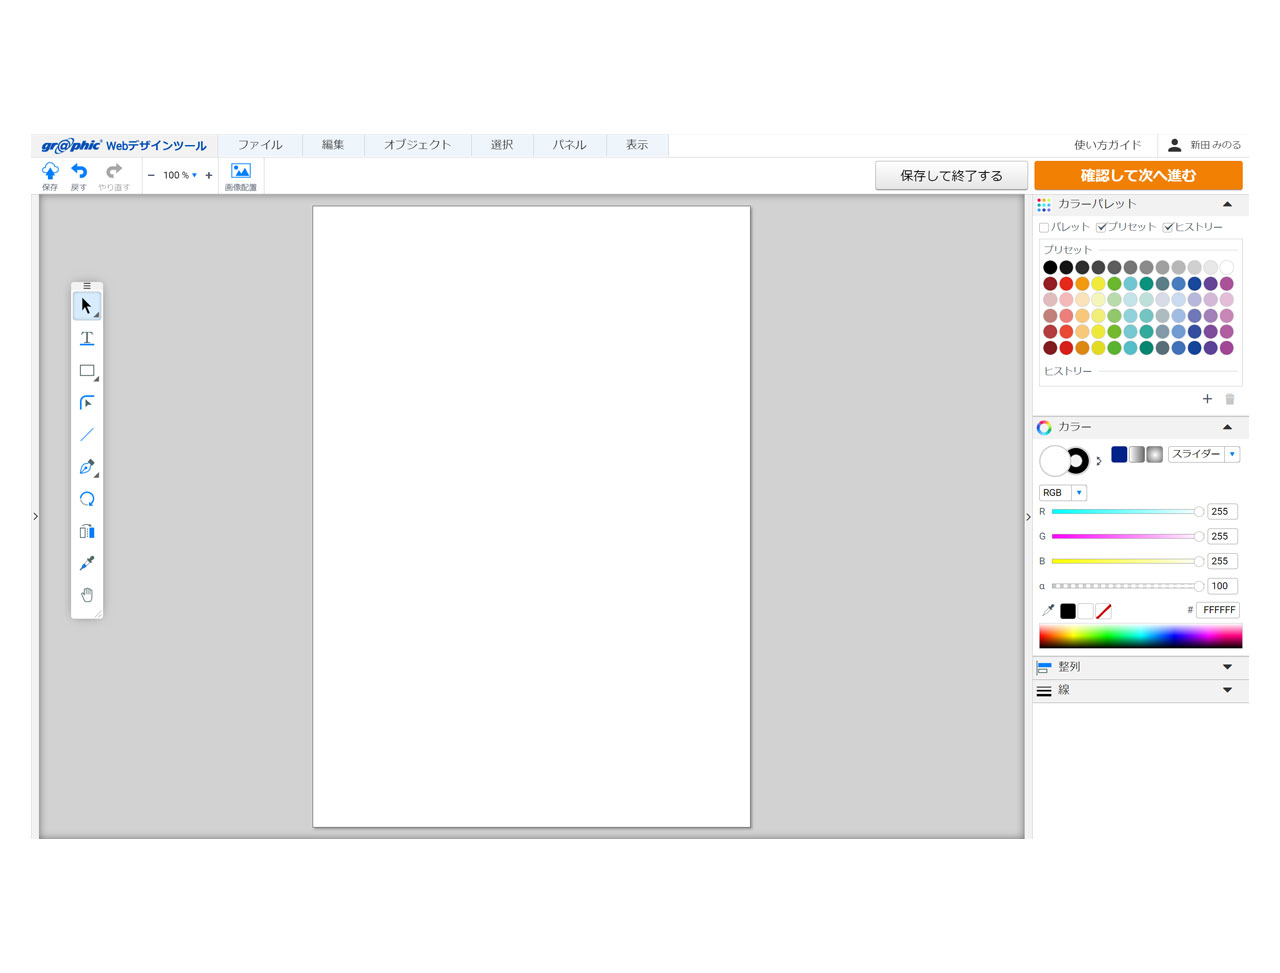Viewport: 1280px width, 973px height.
Task: Open the ファイル menu
Action: pyautogui.click(x=260, y=145)
